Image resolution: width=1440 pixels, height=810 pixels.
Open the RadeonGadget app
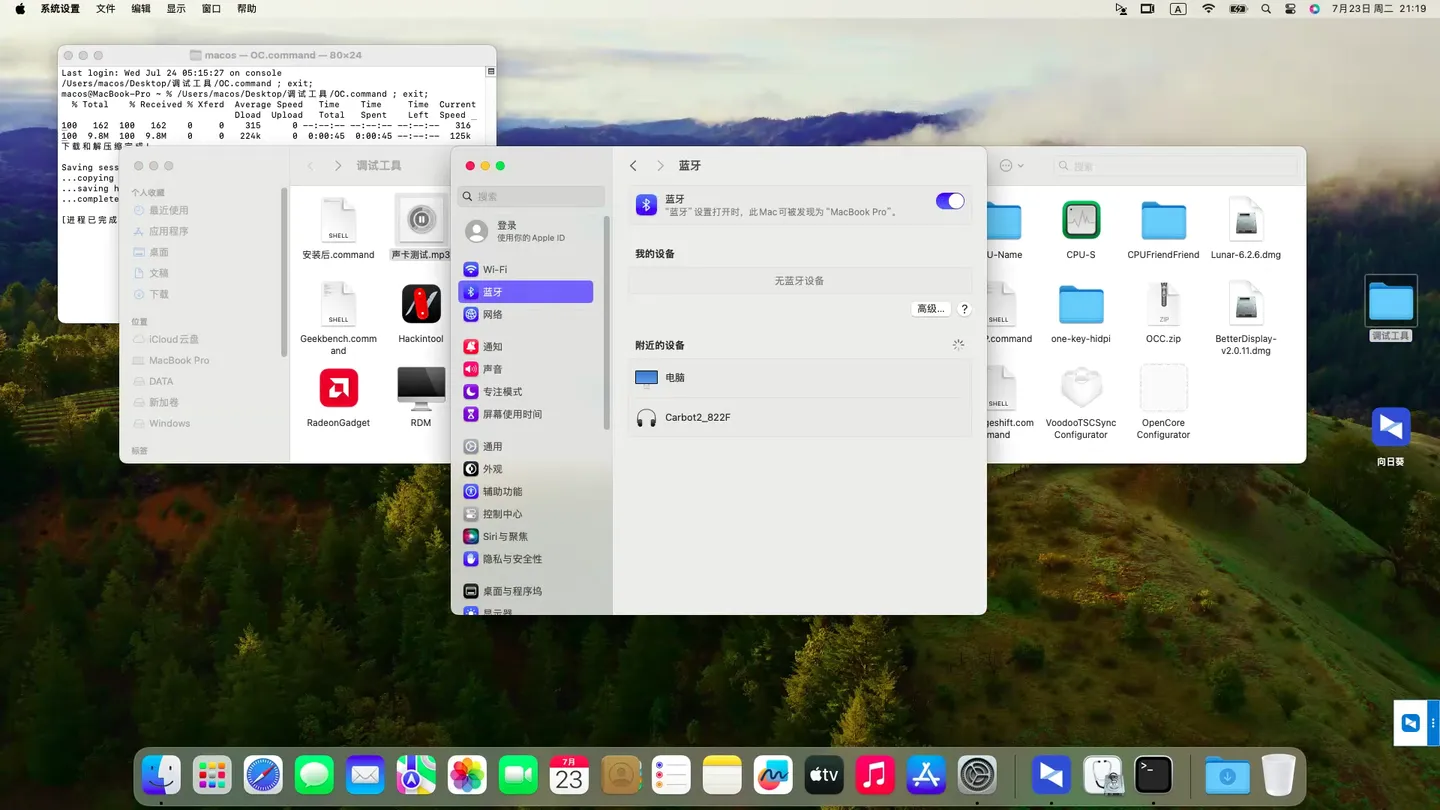click(338, 389)
